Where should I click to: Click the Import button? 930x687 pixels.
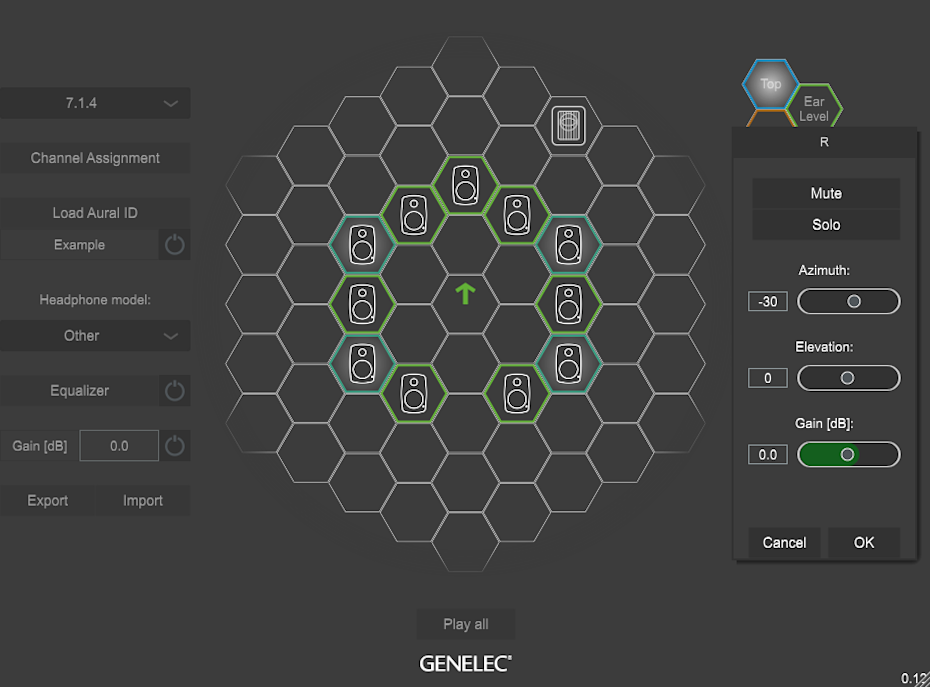pos(143,501)
